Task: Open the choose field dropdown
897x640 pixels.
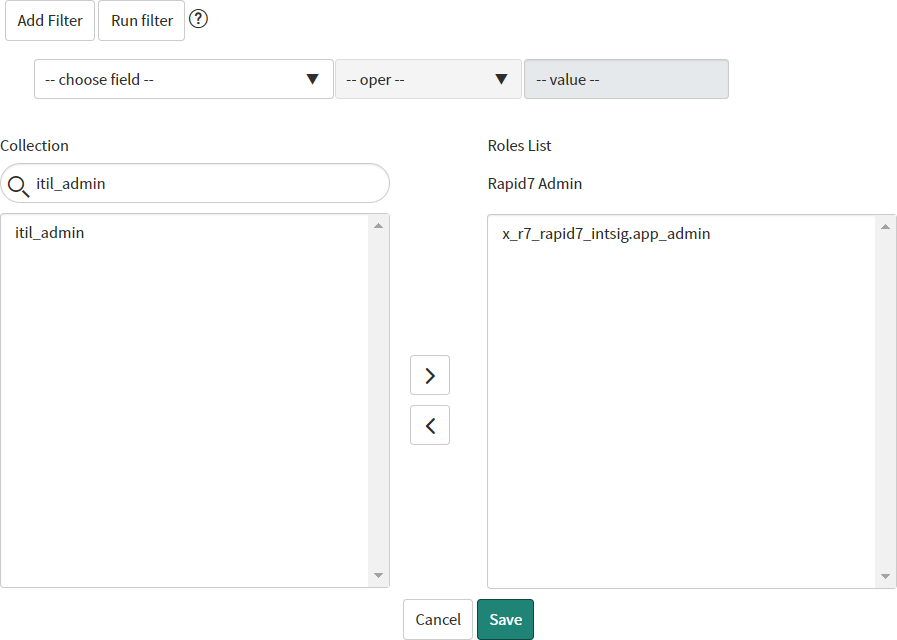Action: [x=184, y=79]
